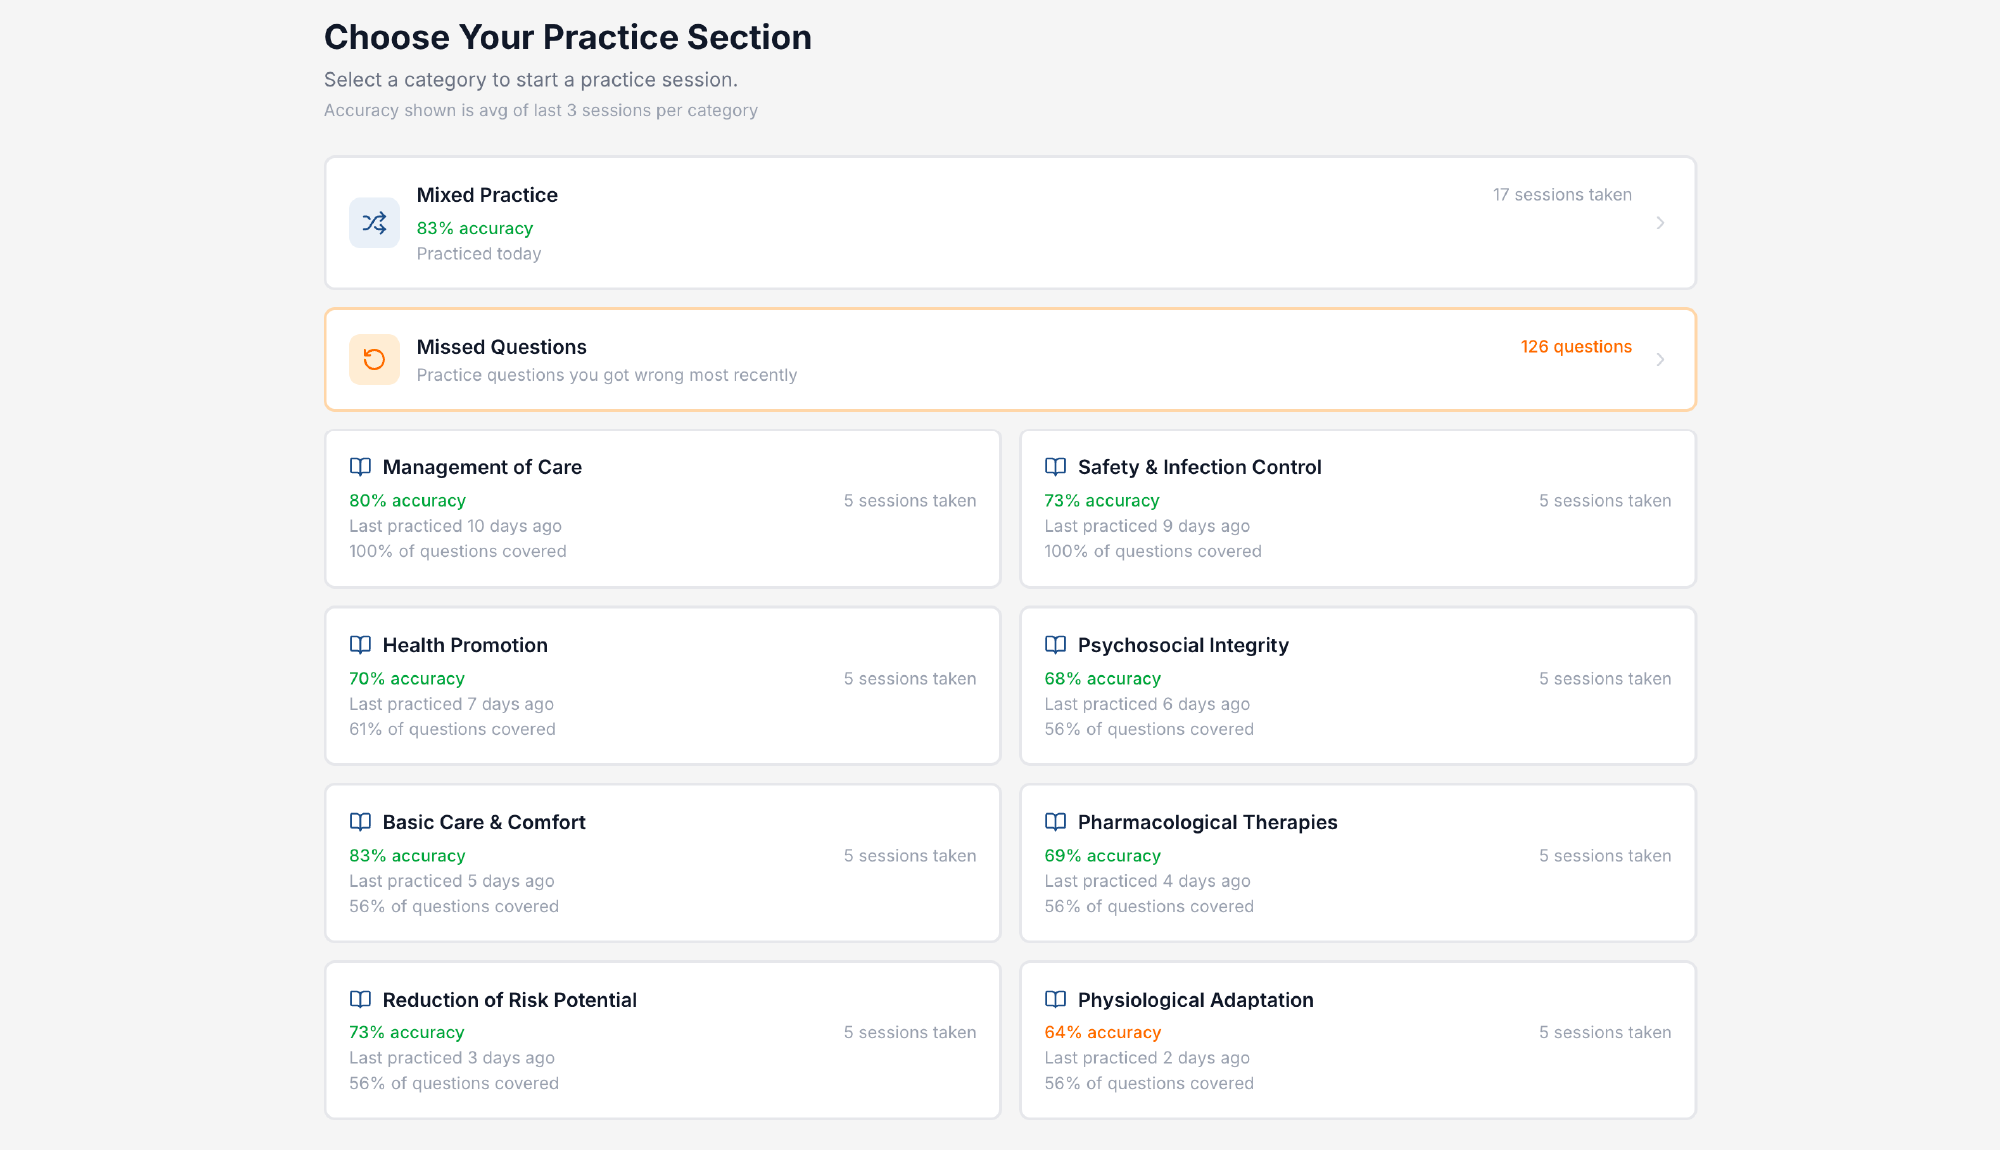Click 'Accuracy shown is avg of last 3 sessions' note
The image size is (2000, 1150).
point(541,110)
